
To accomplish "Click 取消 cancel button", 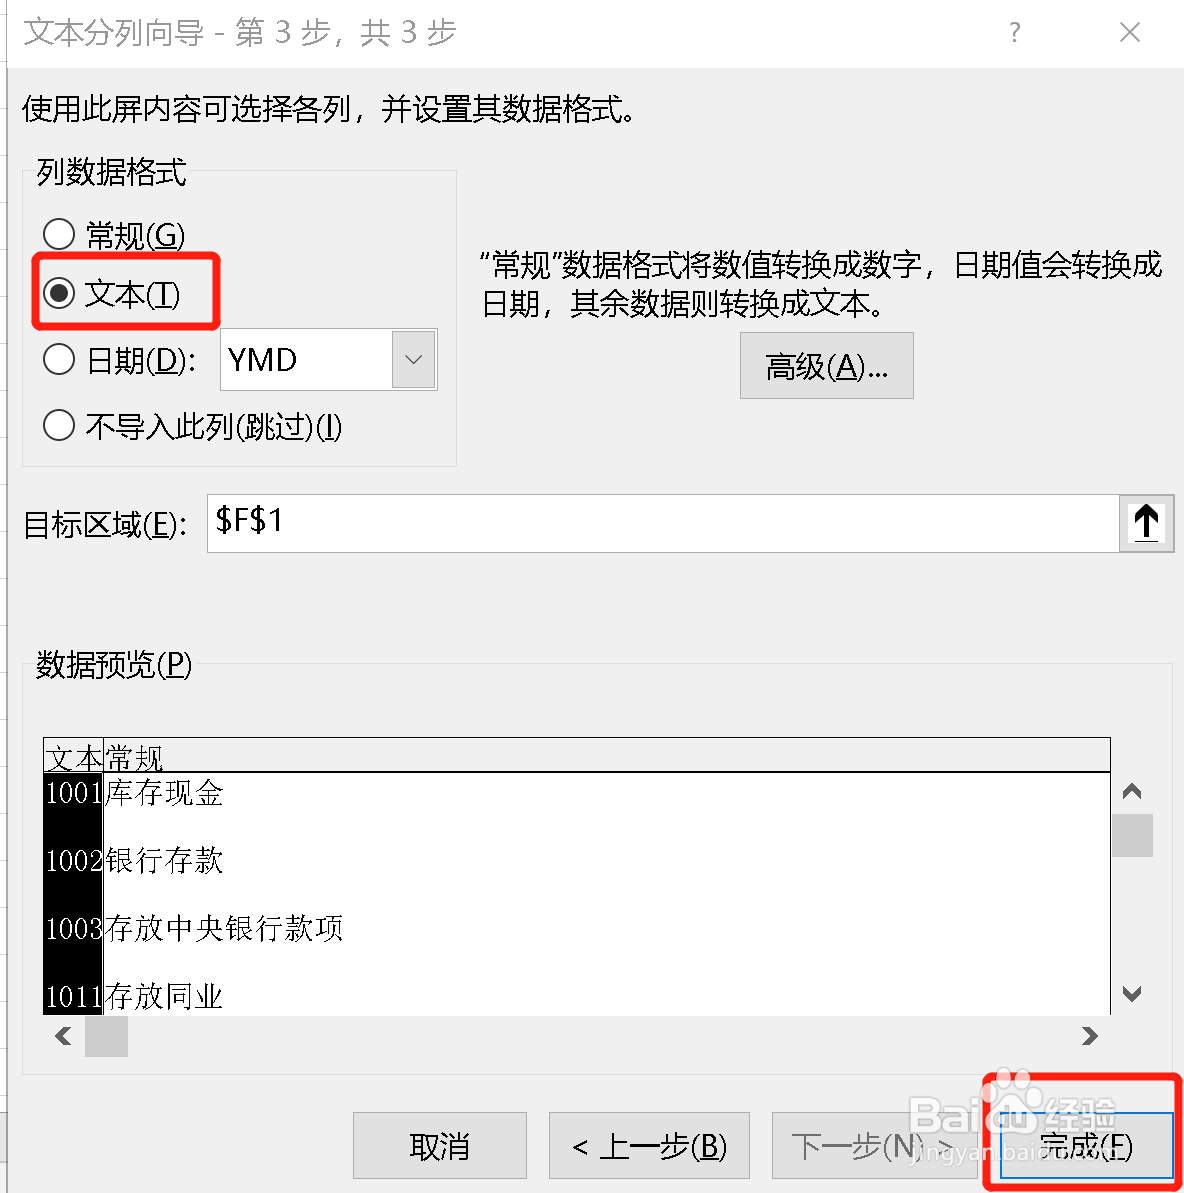I will pyautogui.click(x=440, y=1145).
